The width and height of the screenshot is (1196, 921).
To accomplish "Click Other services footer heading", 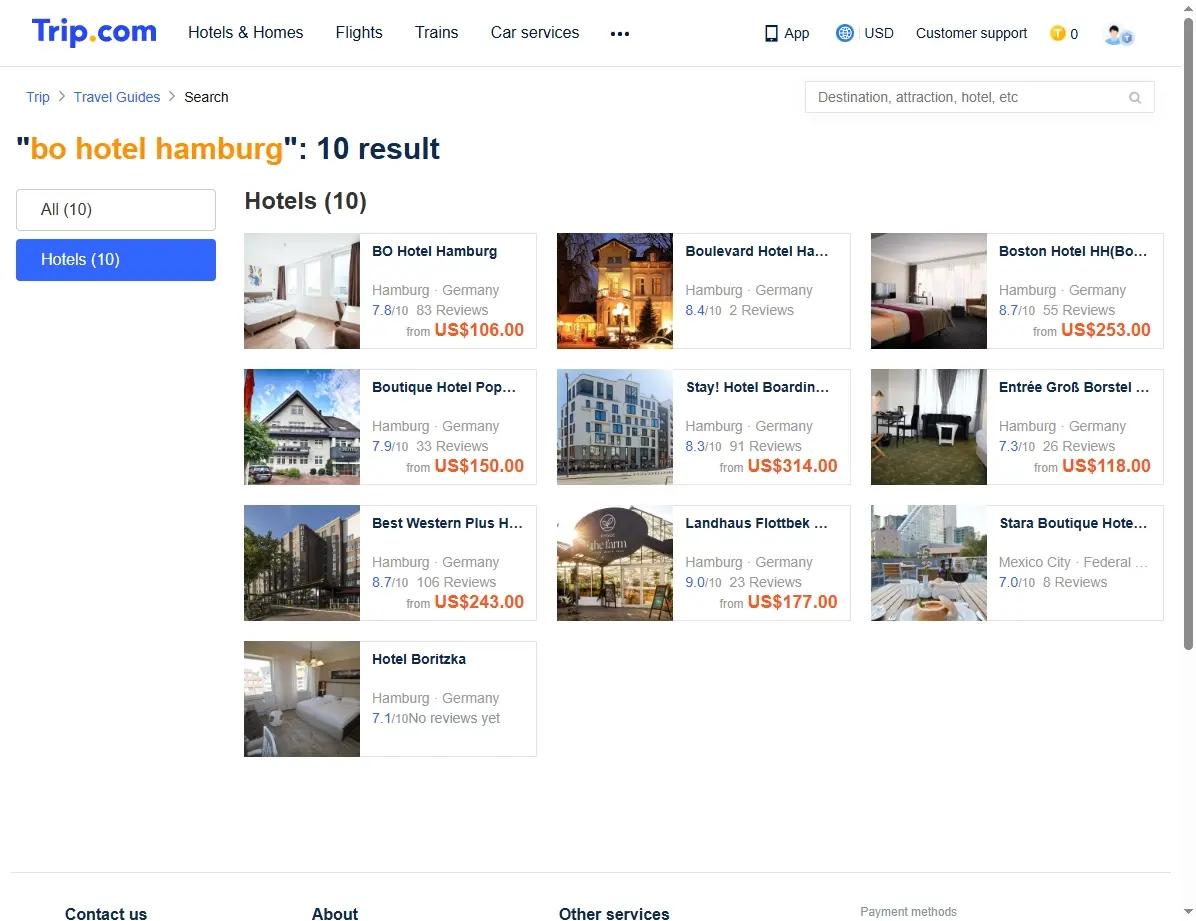I will 614,913.
